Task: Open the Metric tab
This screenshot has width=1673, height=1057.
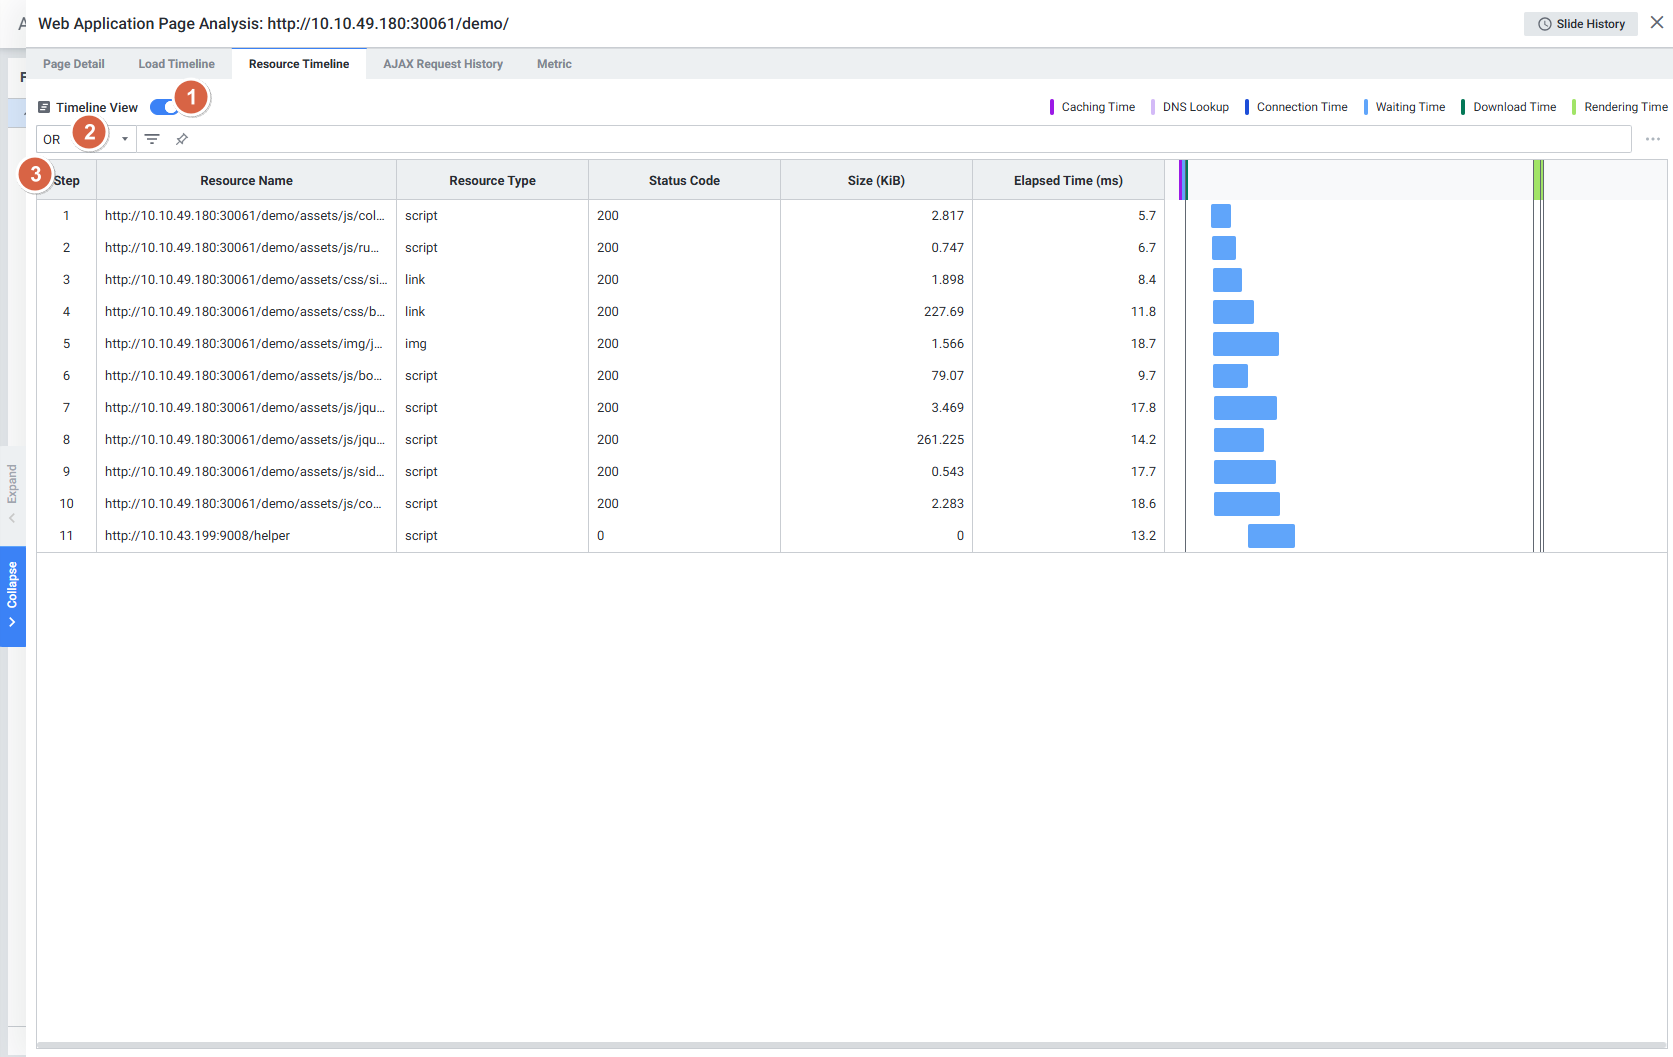Action: point(554,64)
